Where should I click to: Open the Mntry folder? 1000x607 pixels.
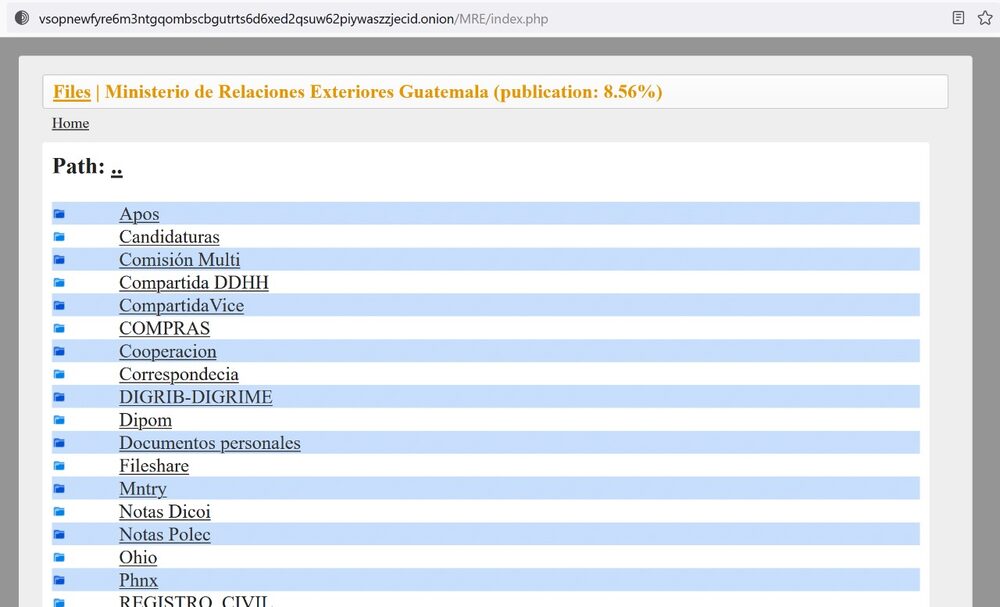142,489
